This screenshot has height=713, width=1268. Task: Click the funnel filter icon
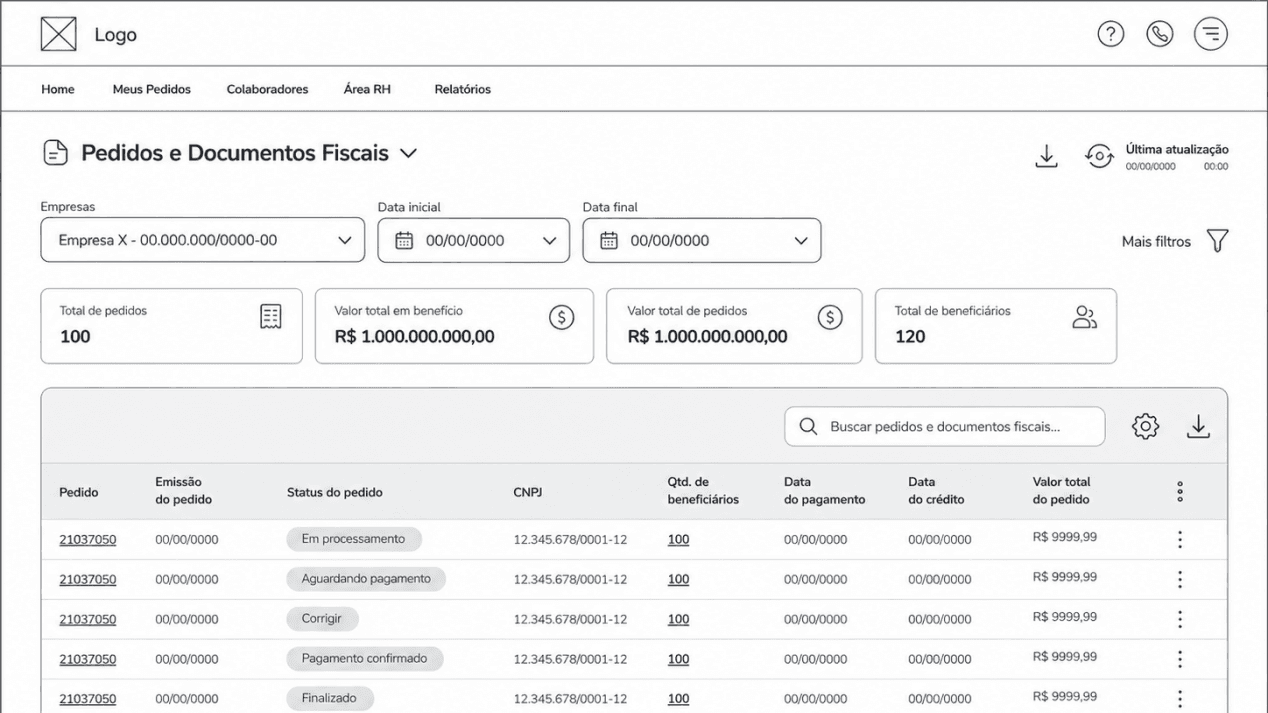[x=1217, y=241]
